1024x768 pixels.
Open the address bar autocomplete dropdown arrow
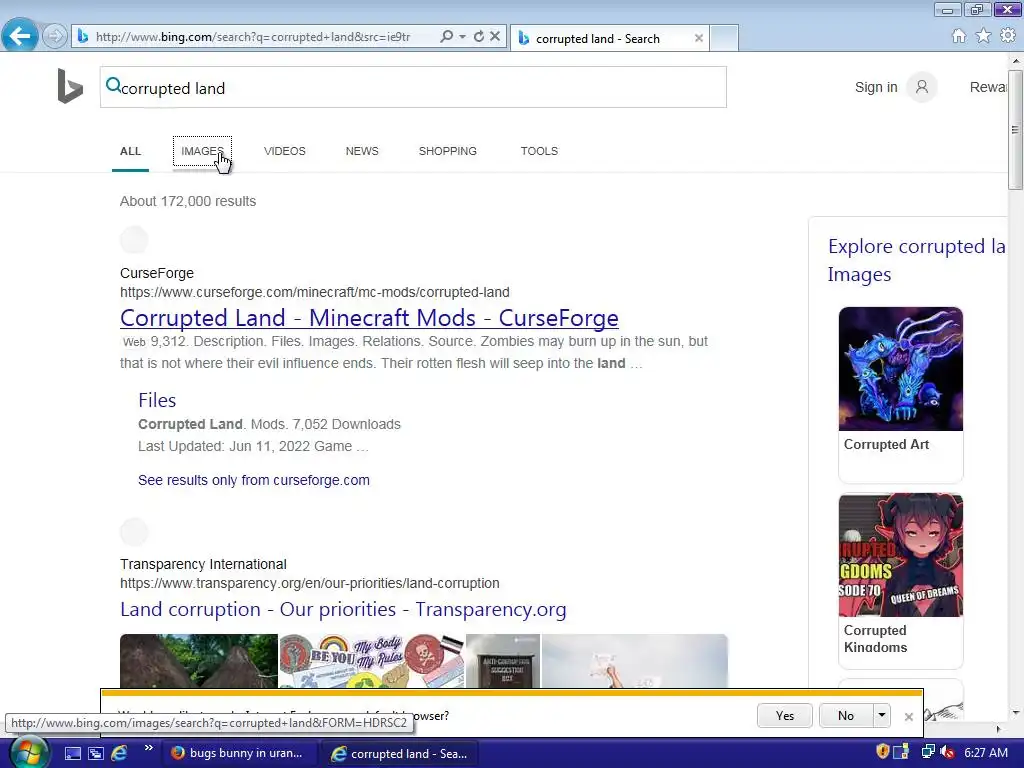click(462, 37)
